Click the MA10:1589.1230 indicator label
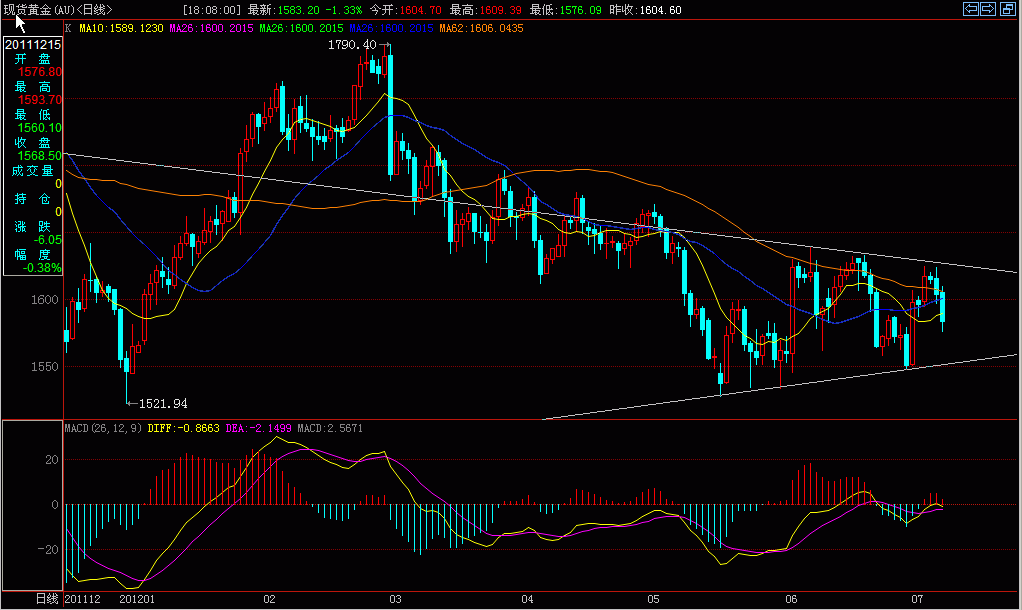Image resolution: width=1022 pixels, height=610 pixels. 121,28
